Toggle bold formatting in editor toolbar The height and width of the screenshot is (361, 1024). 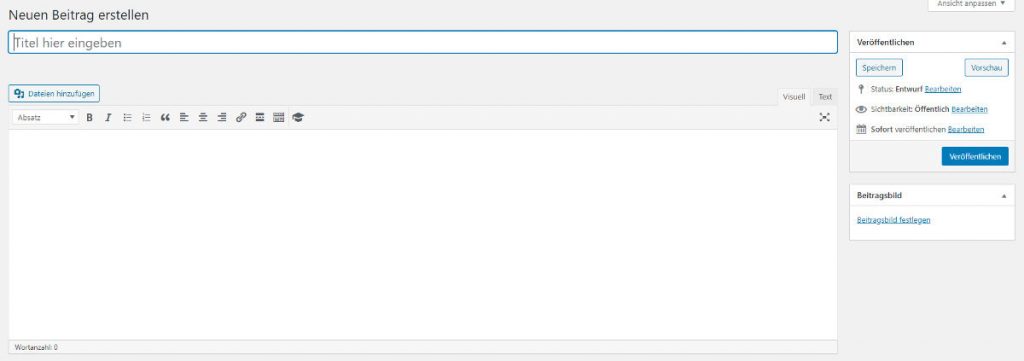[89, 118]
